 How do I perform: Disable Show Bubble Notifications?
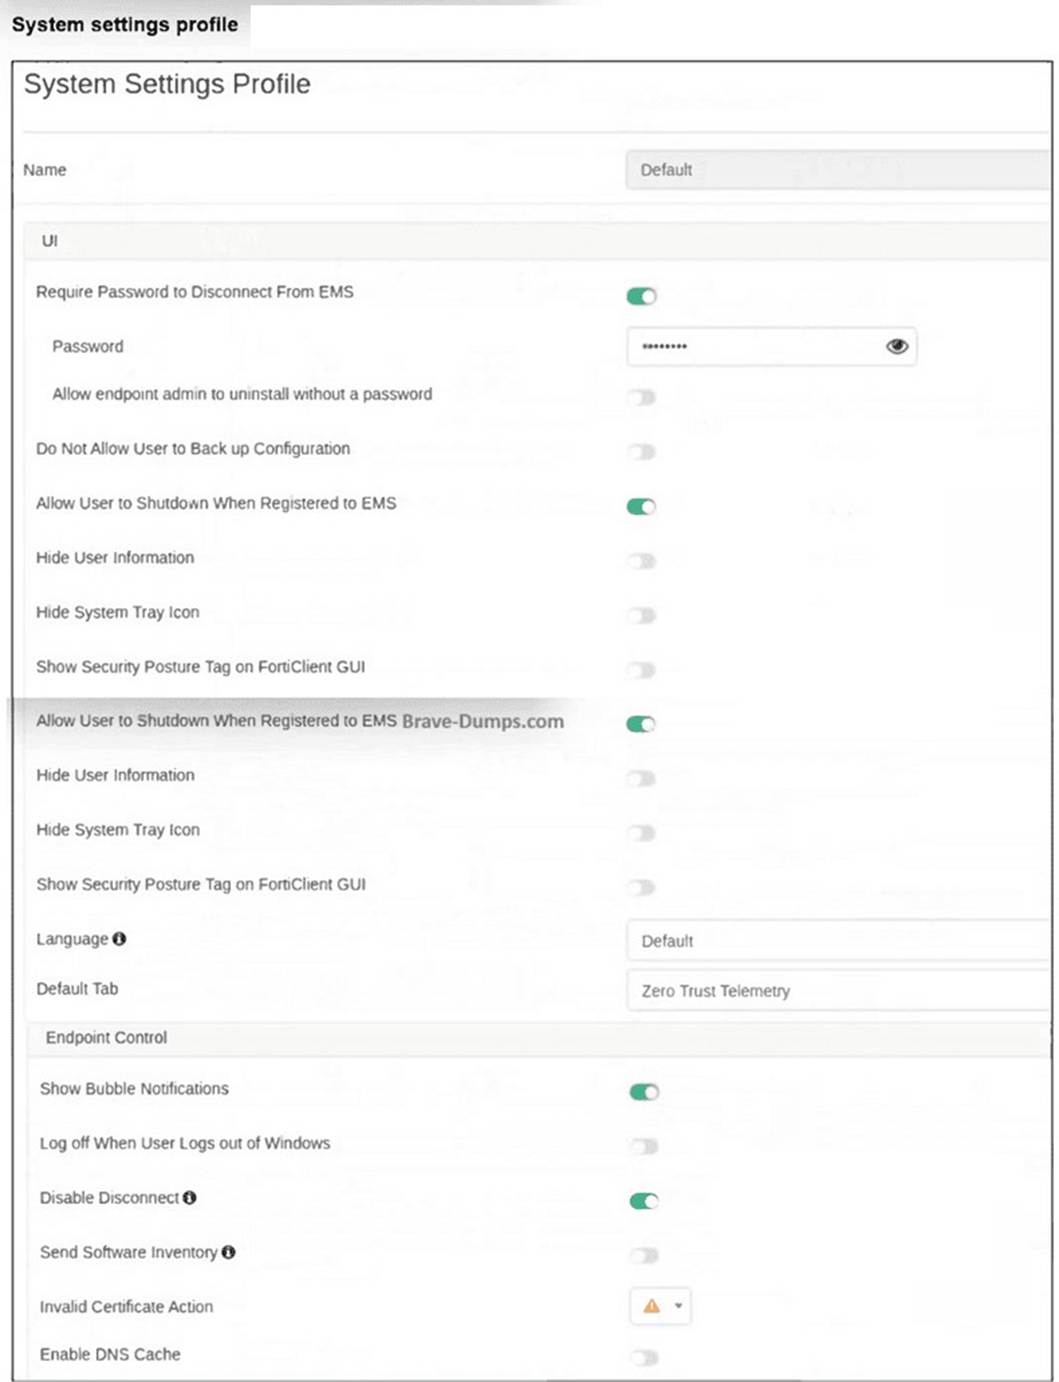644,1091
